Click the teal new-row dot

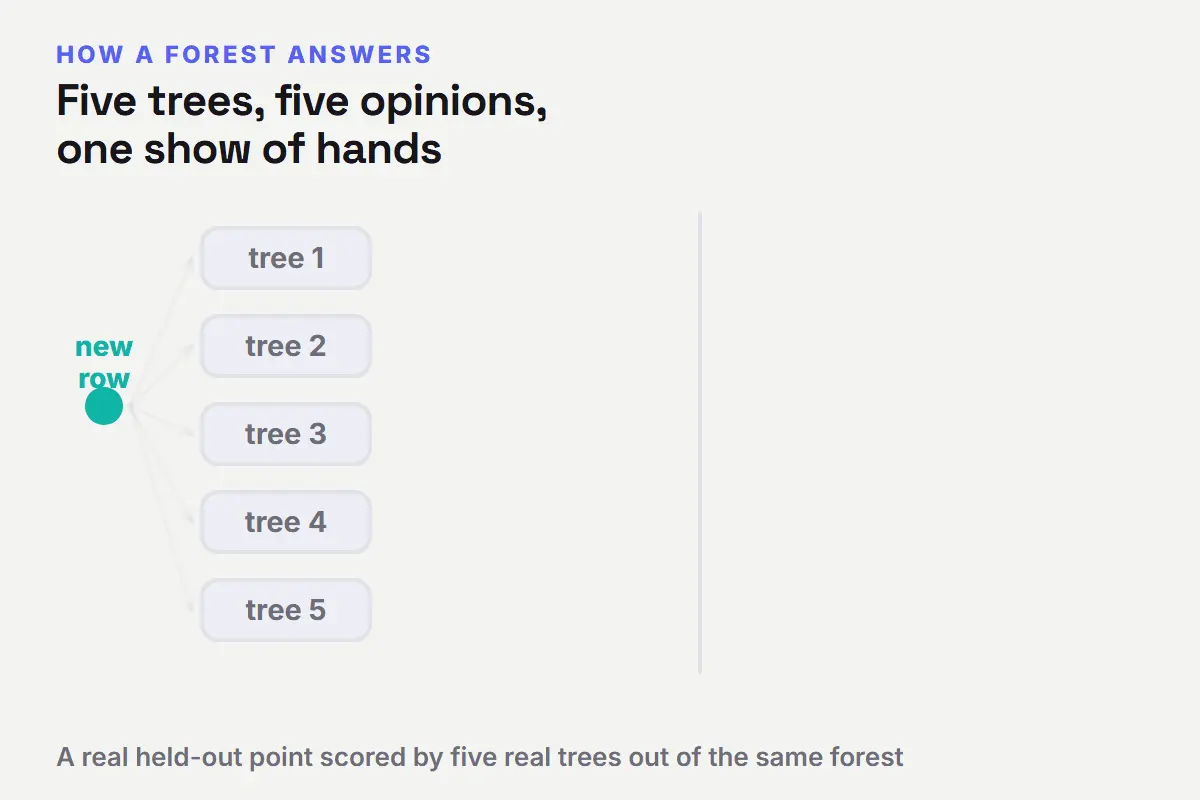click(104, 406)
